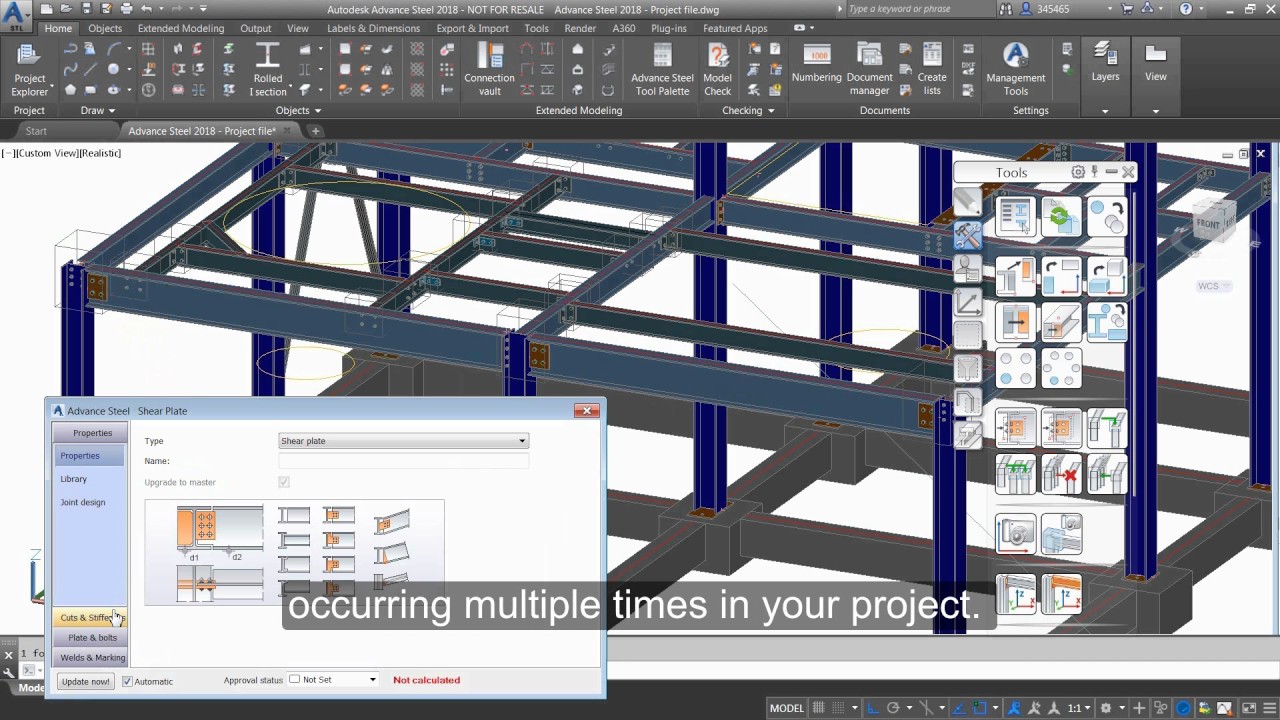Go to Joint design in the dialog sidebar
This screenshot has height=720, width=1280.
point(82,502)
